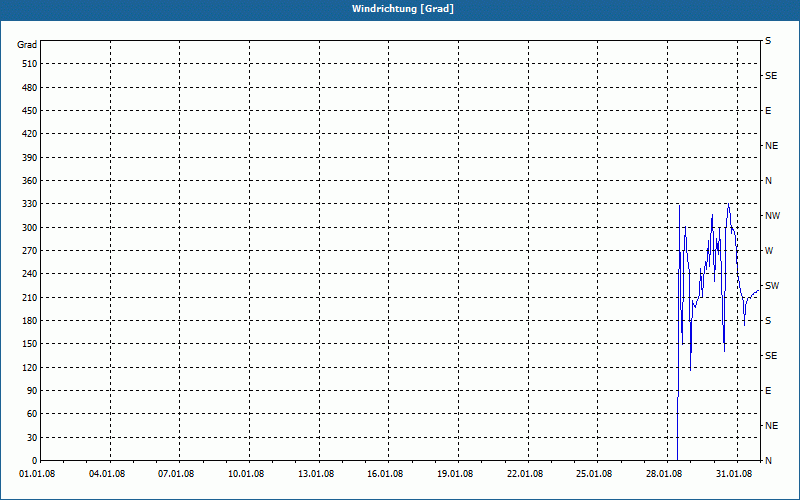The width and height of the screenshot is (800, 500).
Task: Select the 480 value on the left axis
Action: [x=30, y=88]
